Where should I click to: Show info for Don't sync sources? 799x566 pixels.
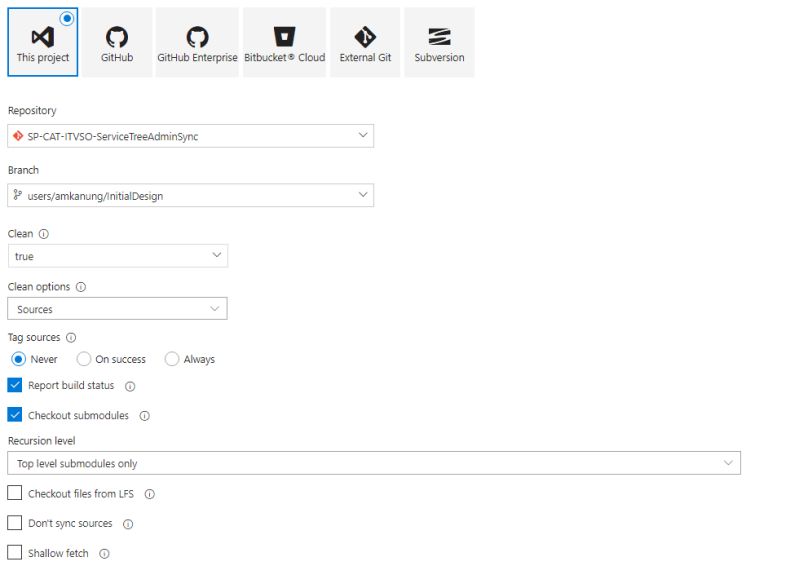click(128, 524)
